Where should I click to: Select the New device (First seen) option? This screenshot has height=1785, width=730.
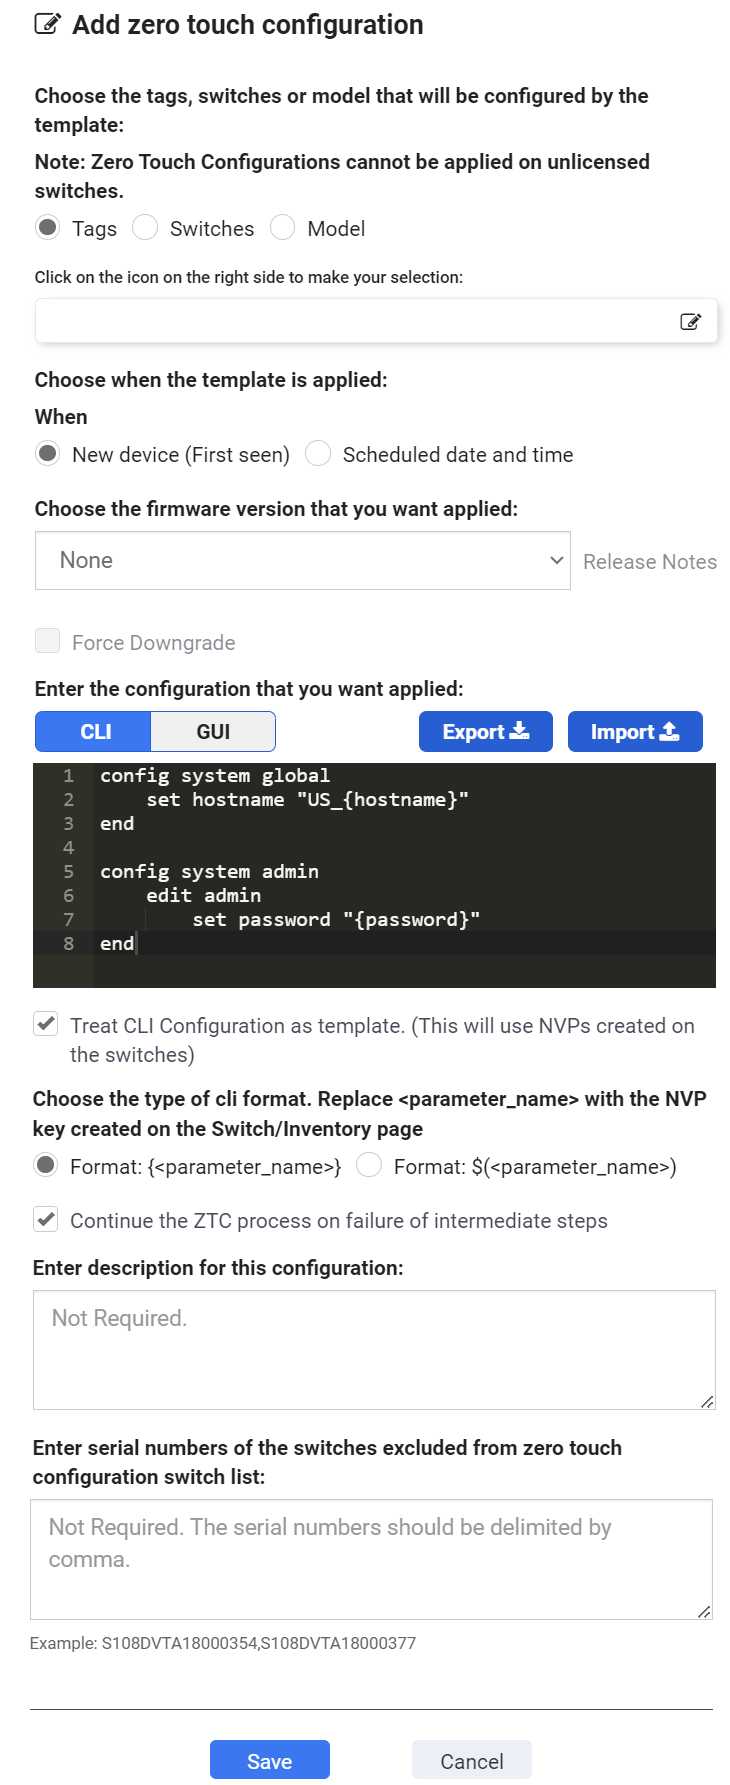point(46,454)
